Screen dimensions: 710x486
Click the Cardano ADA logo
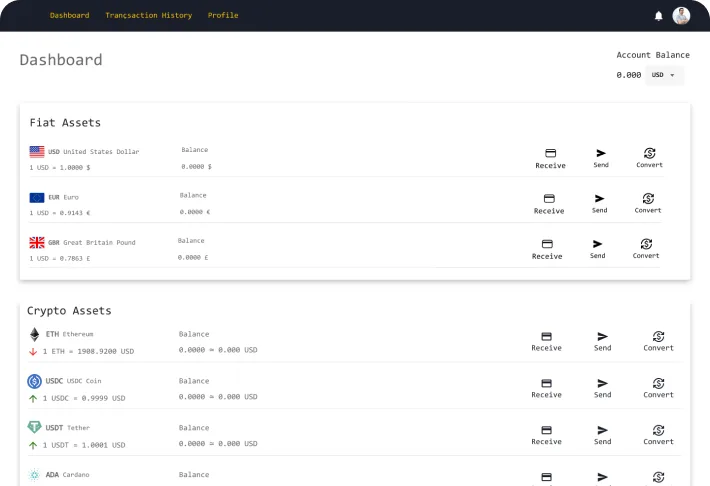point(34,474)
